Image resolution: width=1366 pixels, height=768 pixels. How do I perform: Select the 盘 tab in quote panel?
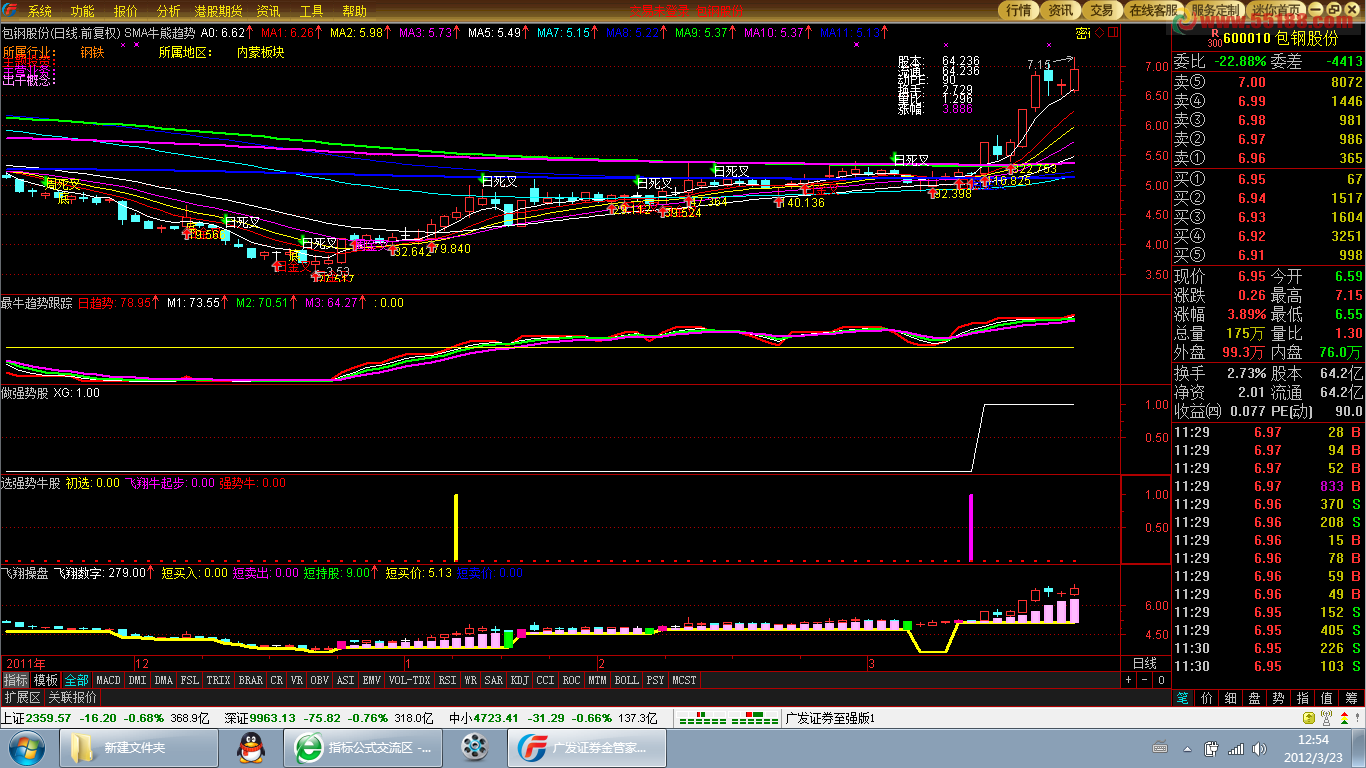pyautogui.click(x=1255, y=698)
